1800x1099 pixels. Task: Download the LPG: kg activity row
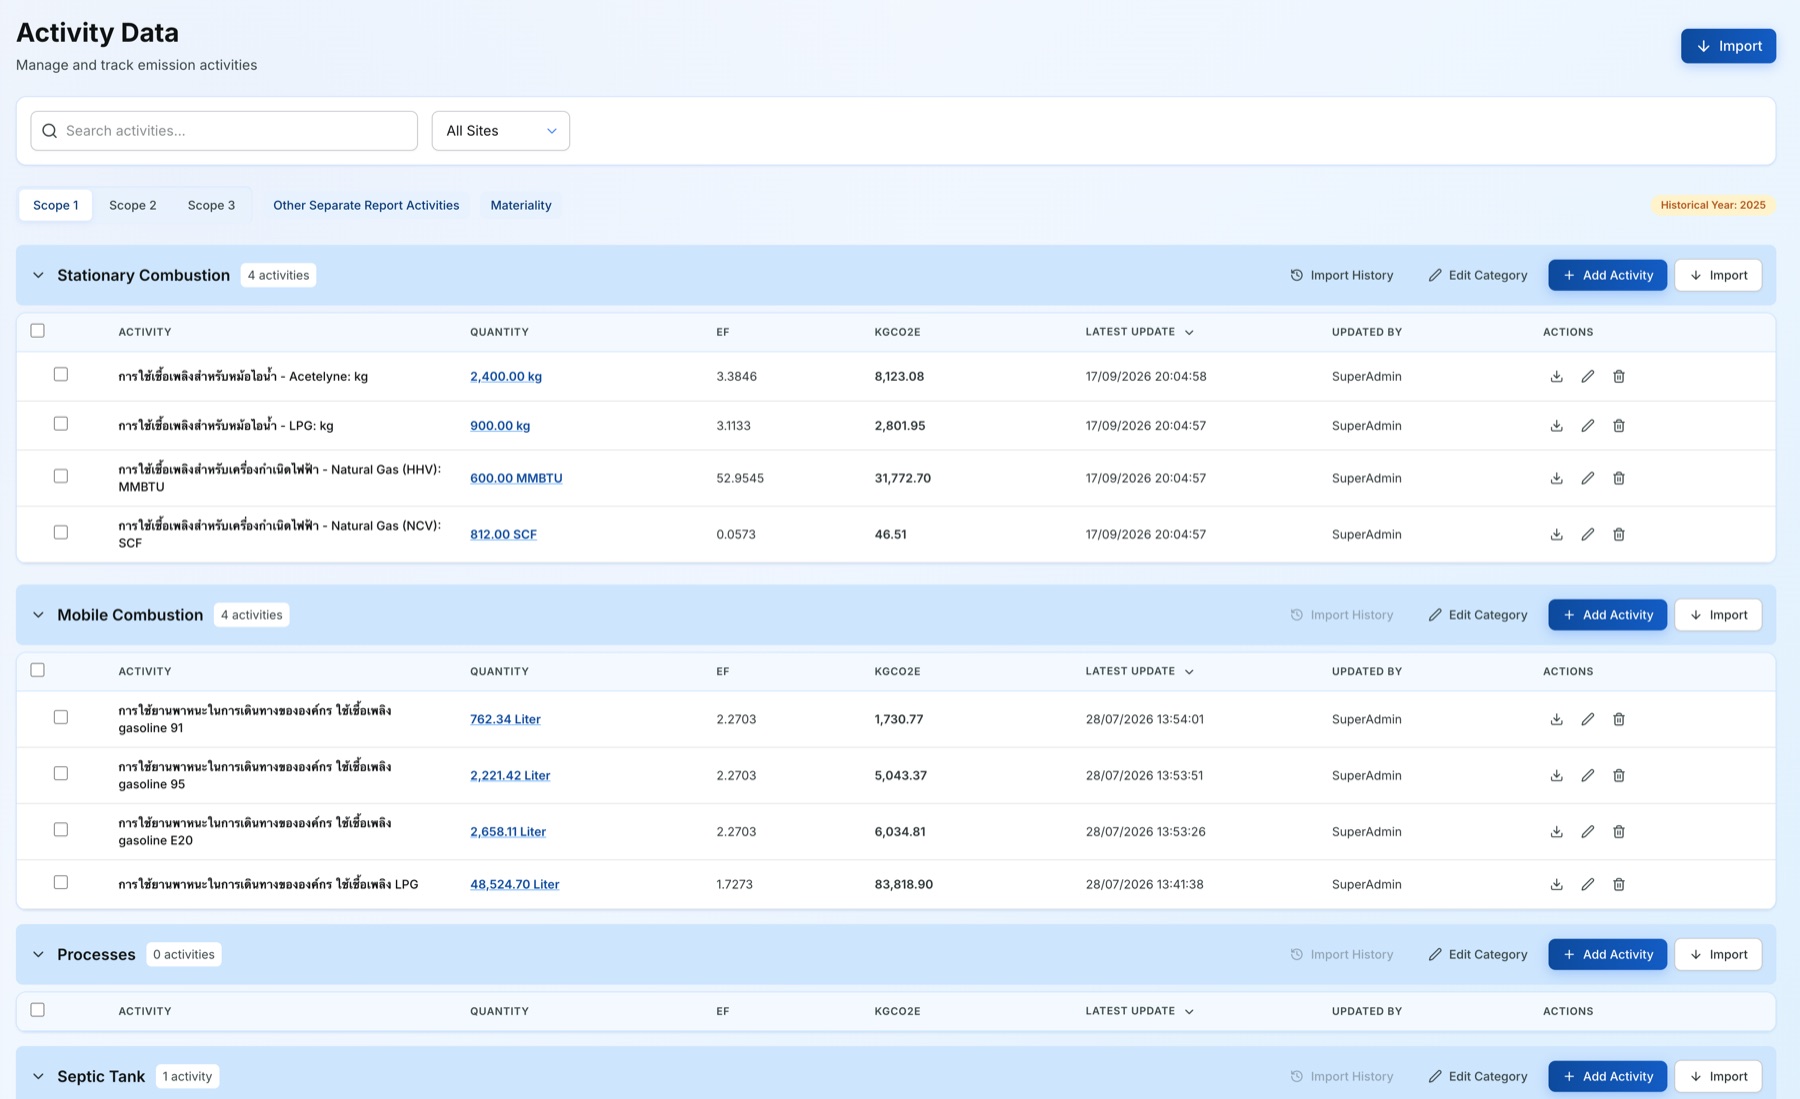point(1556,426)
